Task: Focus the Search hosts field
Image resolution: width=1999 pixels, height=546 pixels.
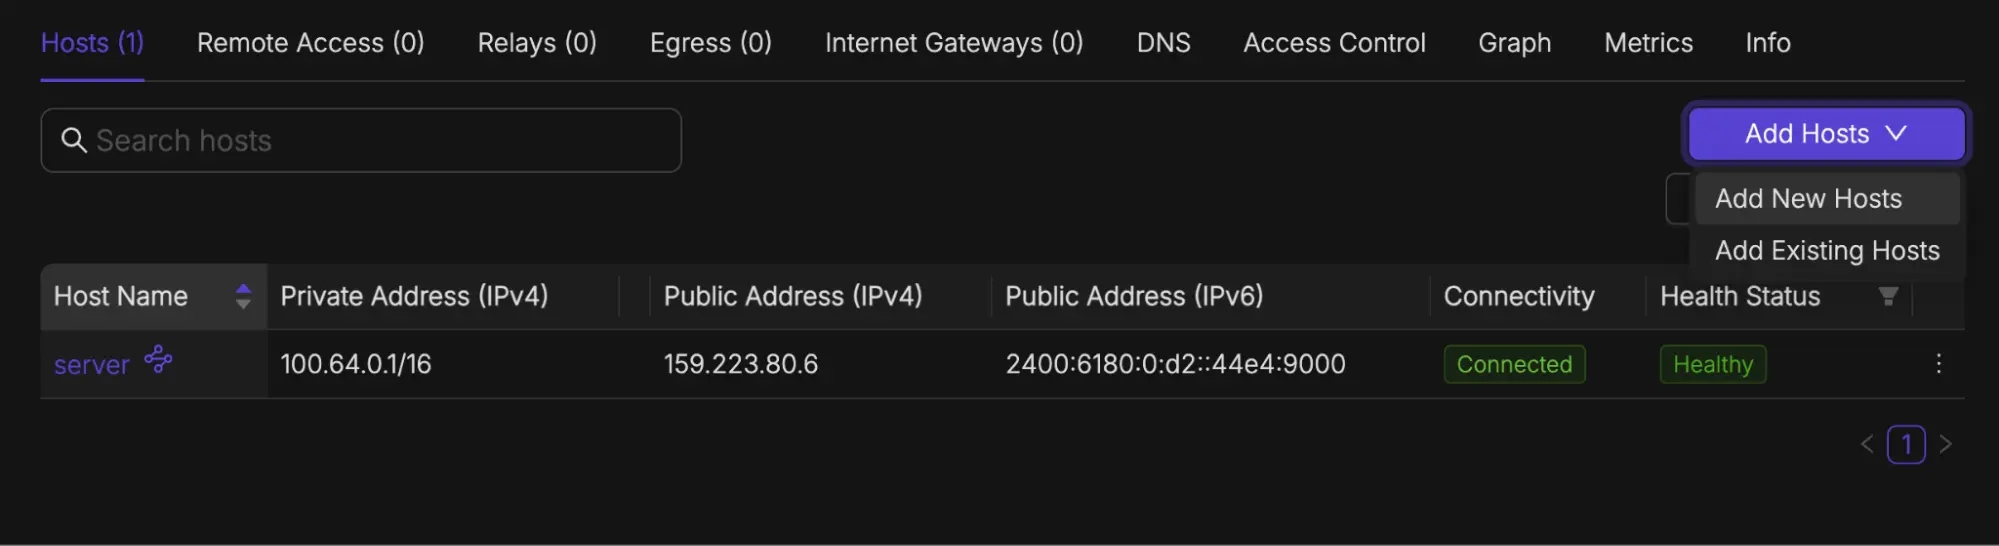Action: click(380, 140)
